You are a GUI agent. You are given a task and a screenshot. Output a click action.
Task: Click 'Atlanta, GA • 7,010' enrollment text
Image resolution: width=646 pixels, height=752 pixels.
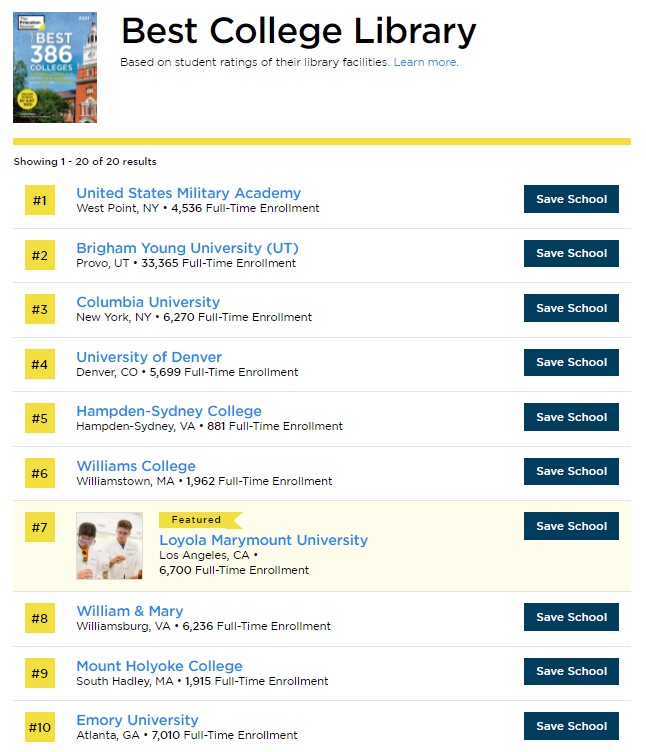pyautogui.click(x=187, y=735)
